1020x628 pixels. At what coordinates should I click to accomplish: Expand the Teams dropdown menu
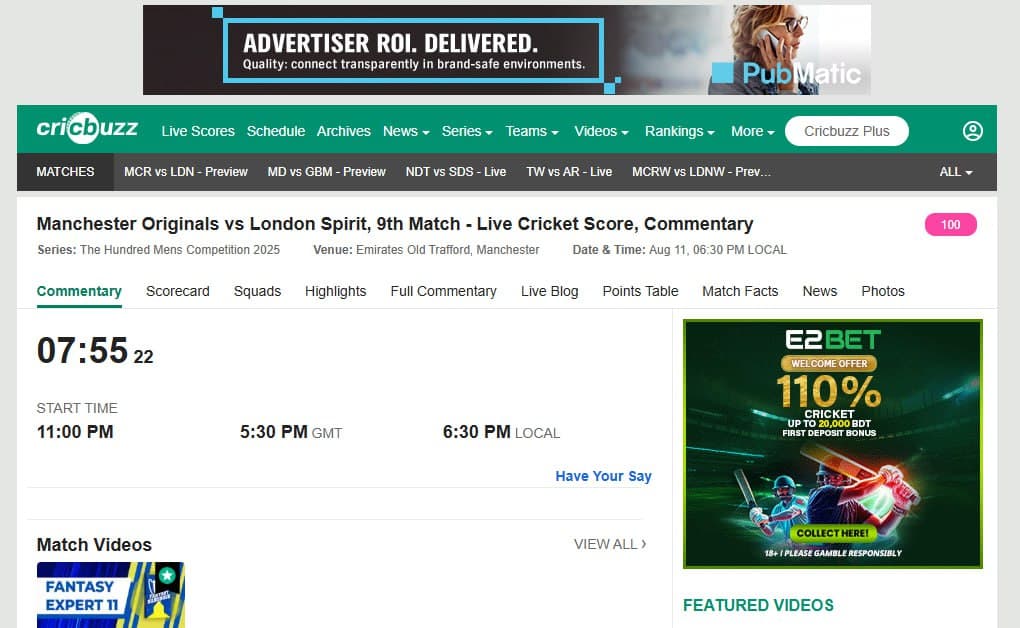coord(532,131)
